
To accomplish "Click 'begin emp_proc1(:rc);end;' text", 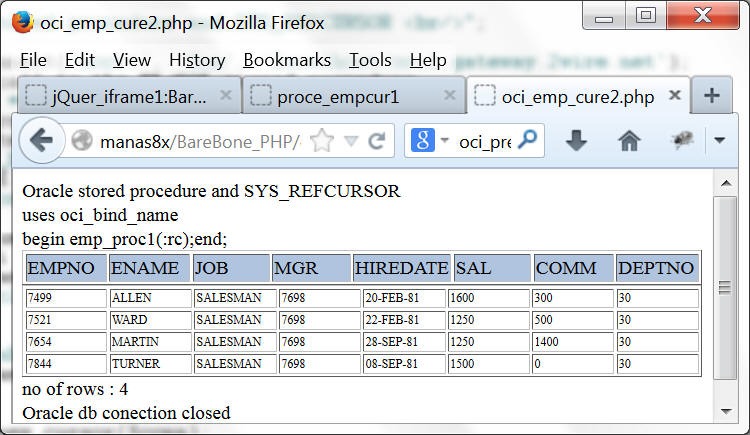I will click(124, 239).
